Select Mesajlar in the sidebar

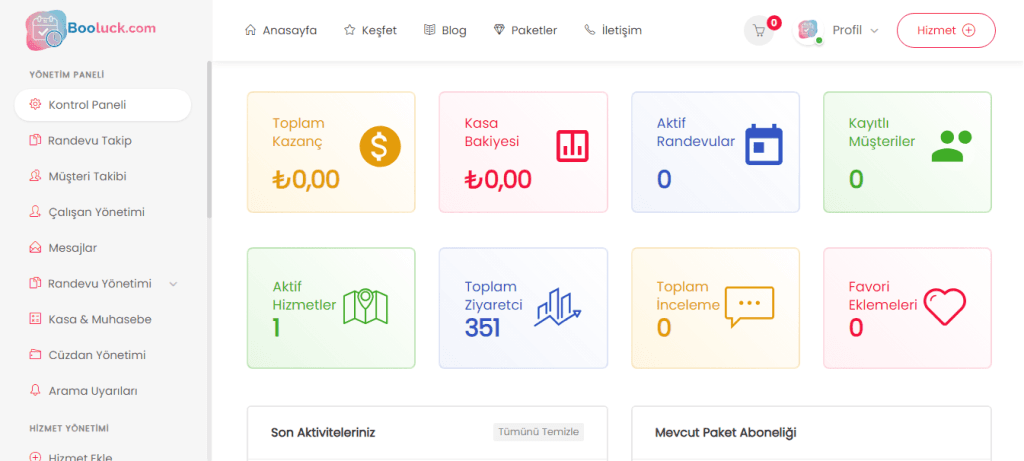click(x=72, y=248)
